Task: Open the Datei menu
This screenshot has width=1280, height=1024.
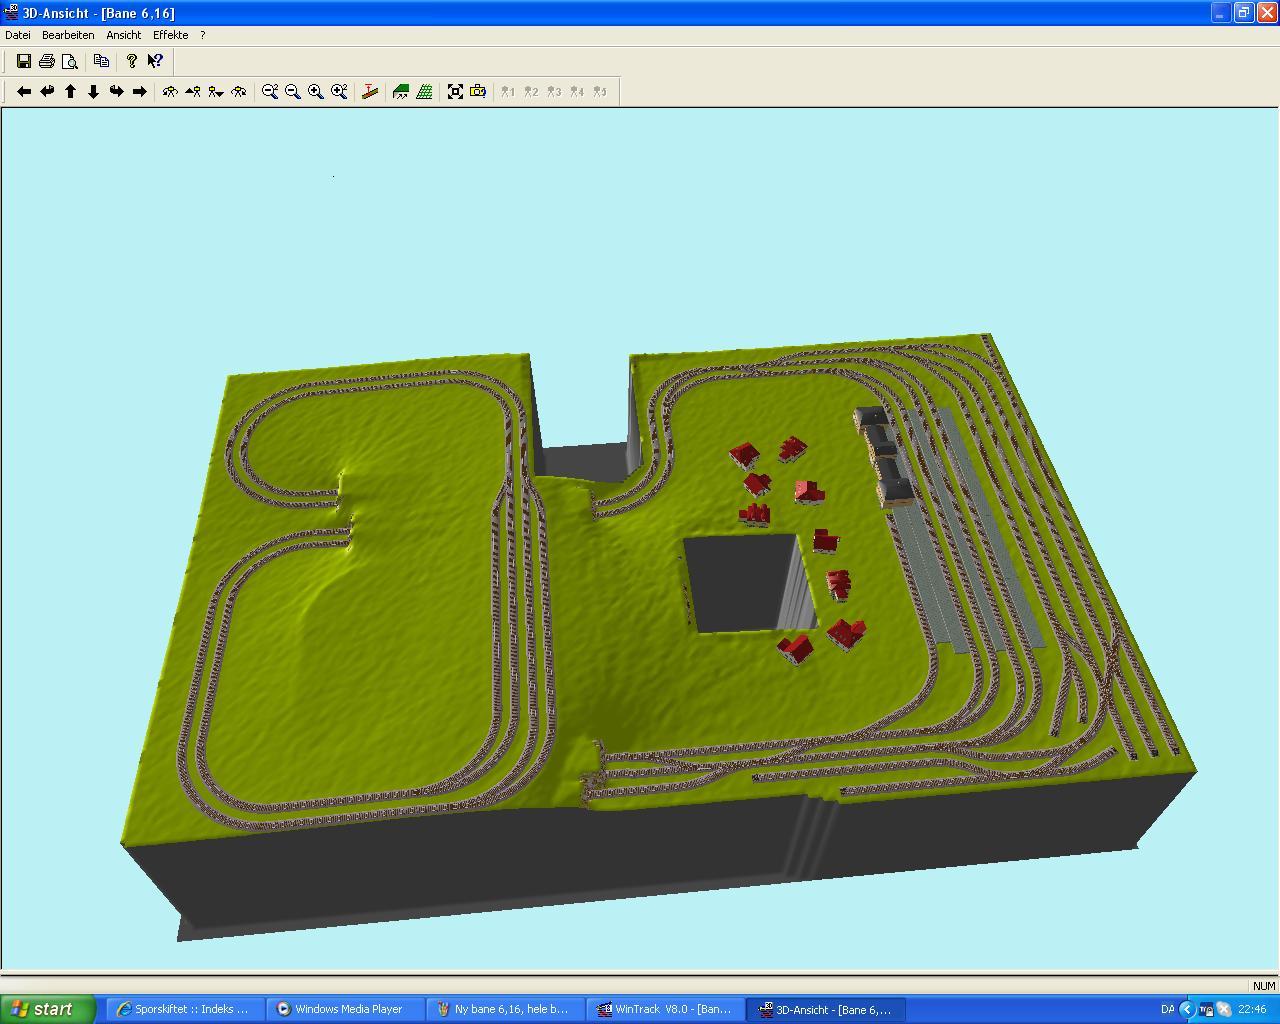Action: coord(18,35)
